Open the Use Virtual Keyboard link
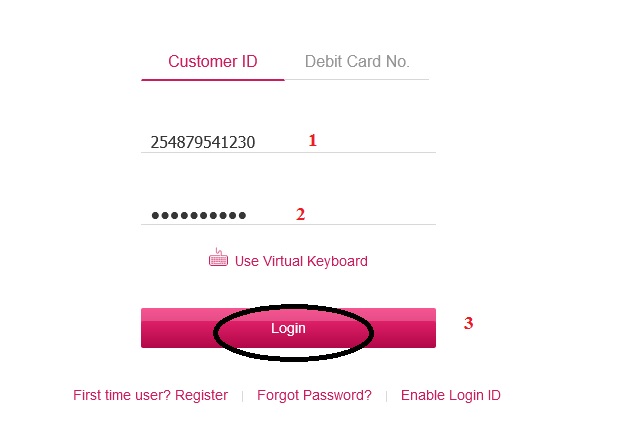Screen dimensions: 643x439 [300, 261]
